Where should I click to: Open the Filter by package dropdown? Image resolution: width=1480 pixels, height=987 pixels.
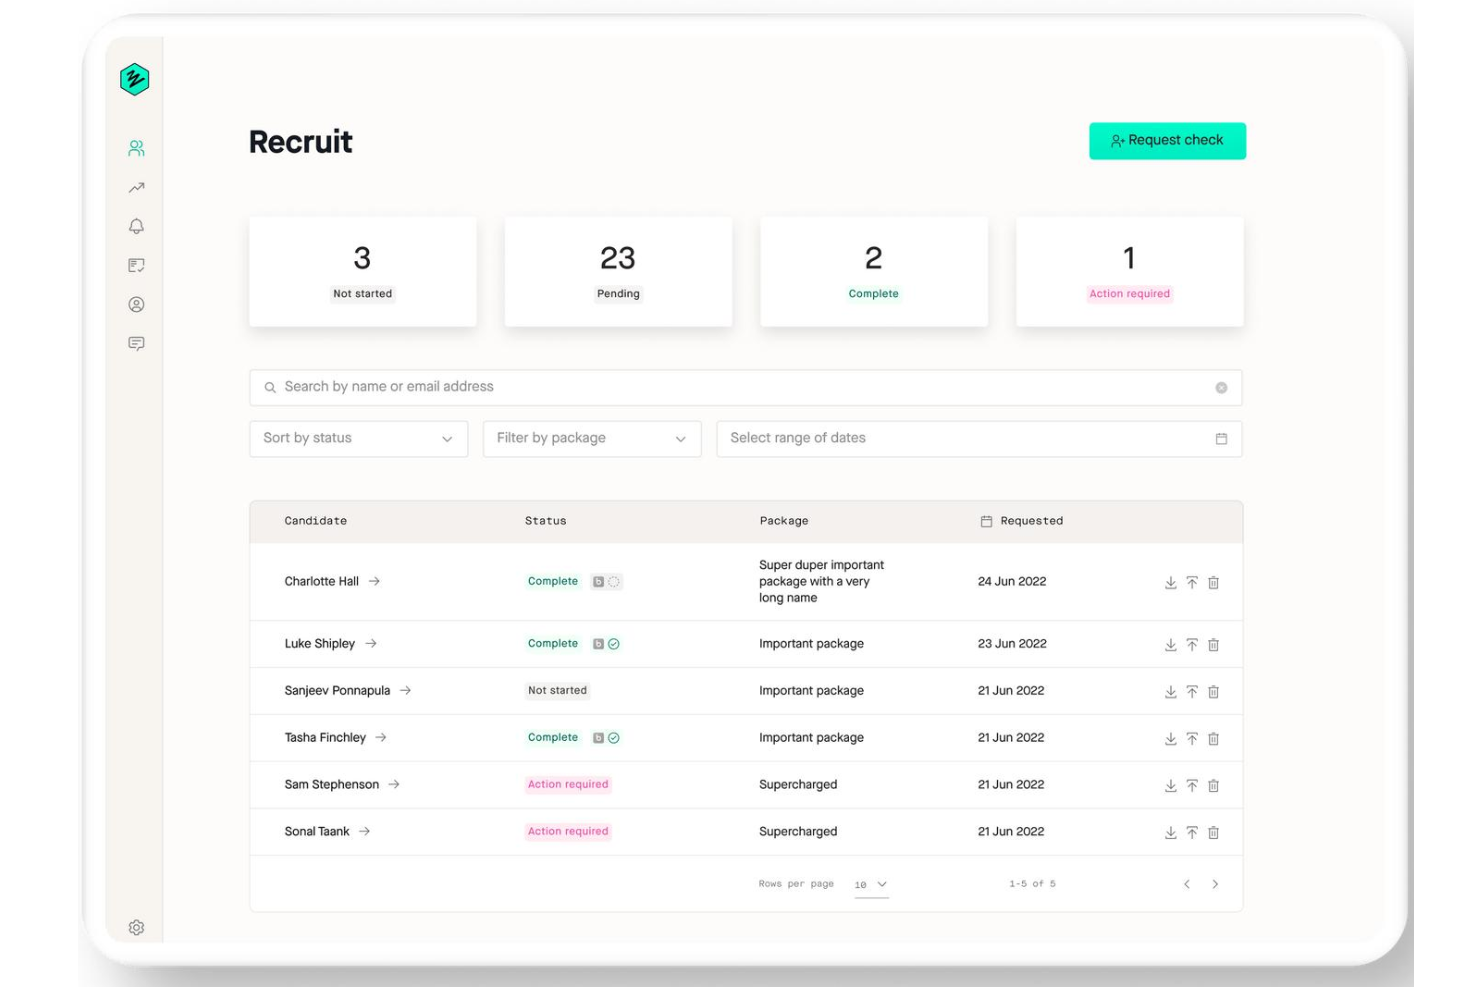pyautogui.click(x=591, y=438)
